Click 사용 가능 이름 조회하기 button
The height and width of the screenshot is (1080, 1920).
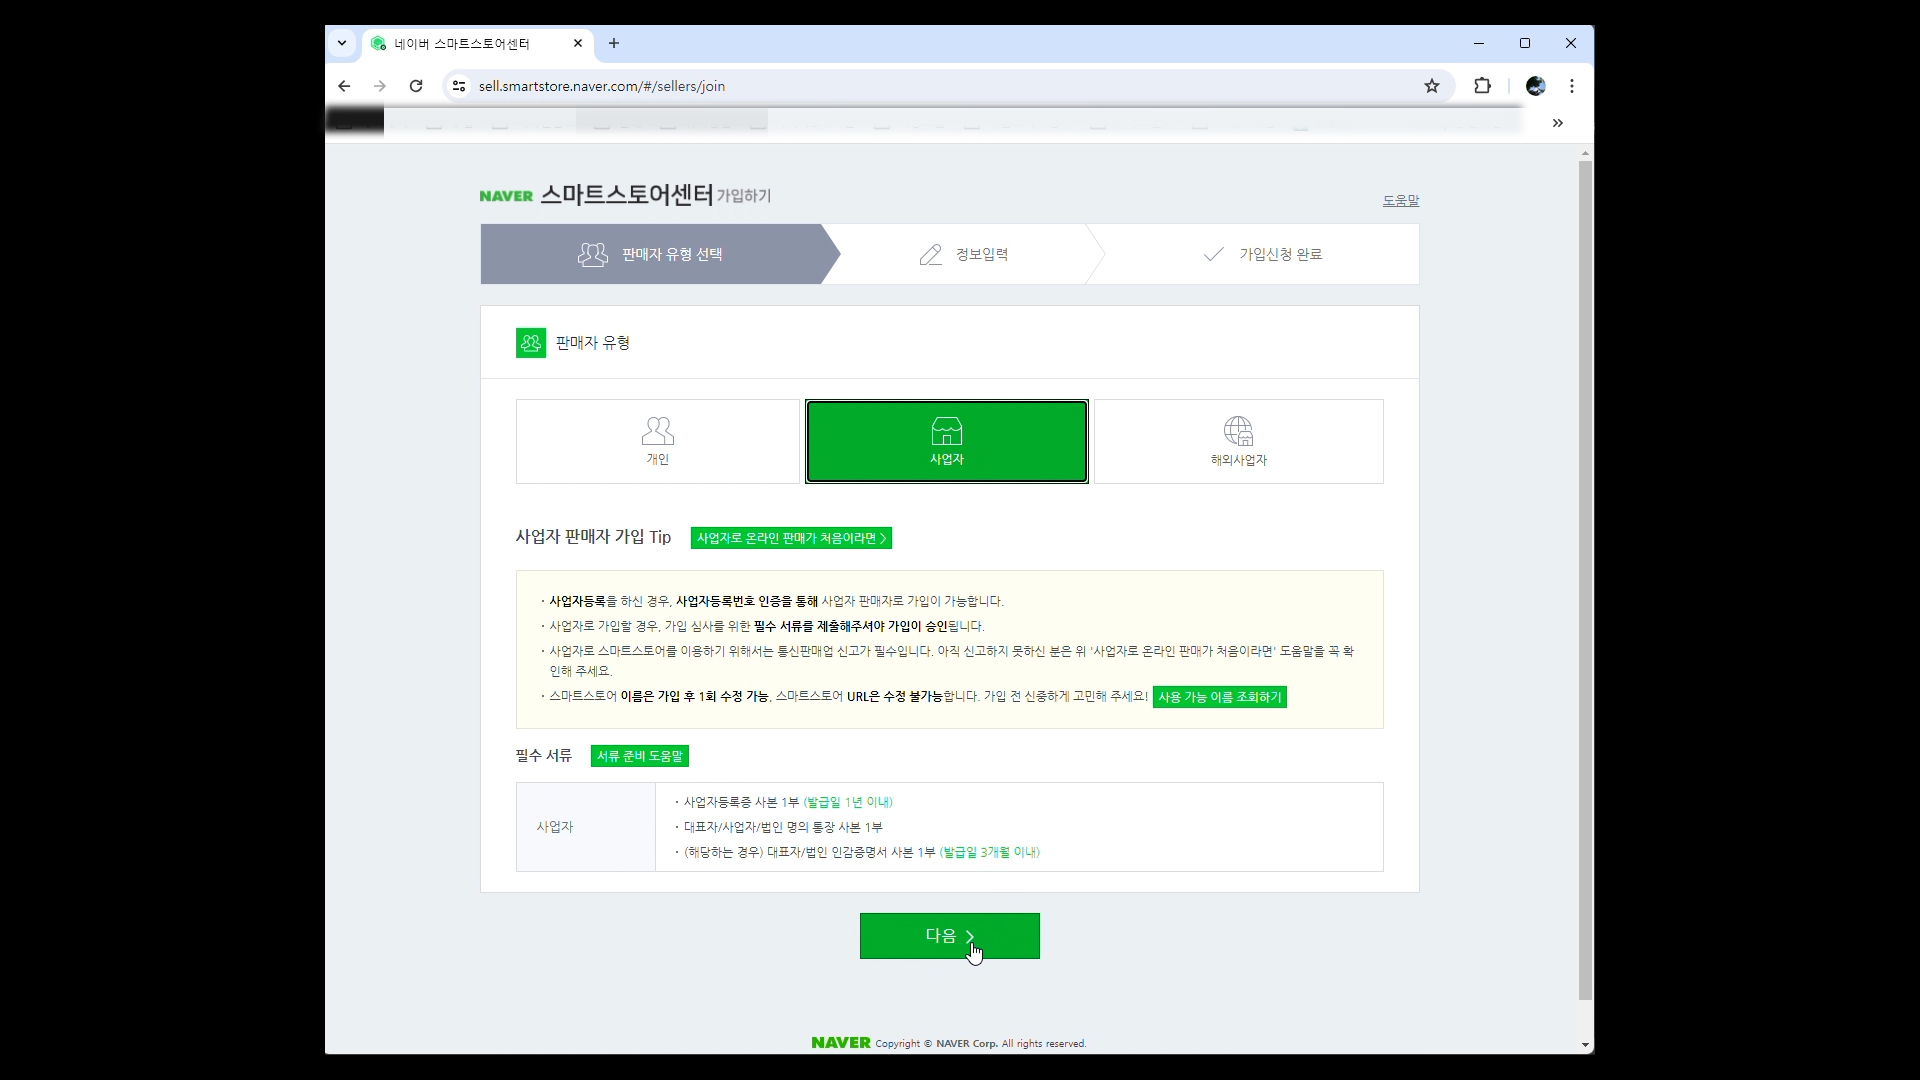pyautogui.click(x=1219, y=697)
